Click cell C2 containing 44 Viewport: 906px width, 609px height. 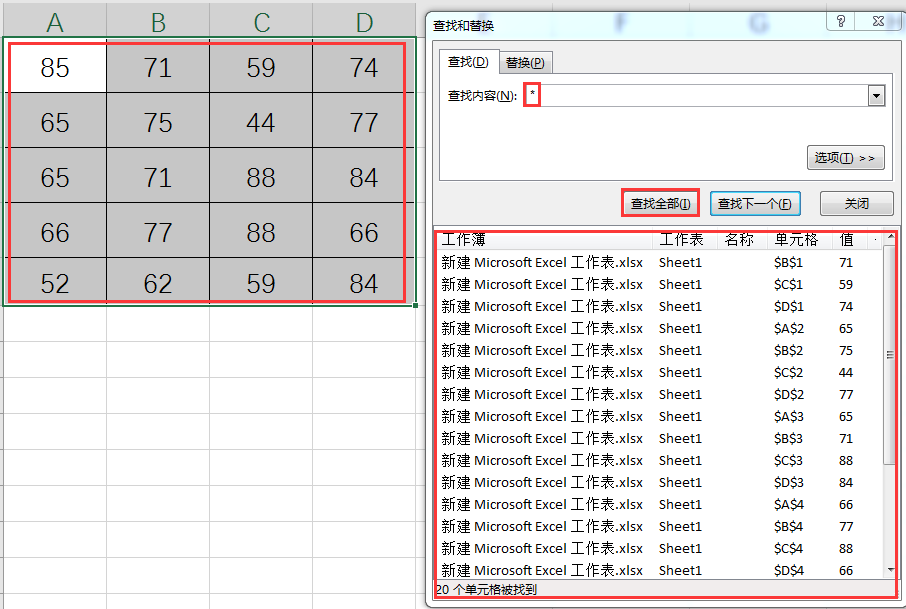[x=261, y=120]
